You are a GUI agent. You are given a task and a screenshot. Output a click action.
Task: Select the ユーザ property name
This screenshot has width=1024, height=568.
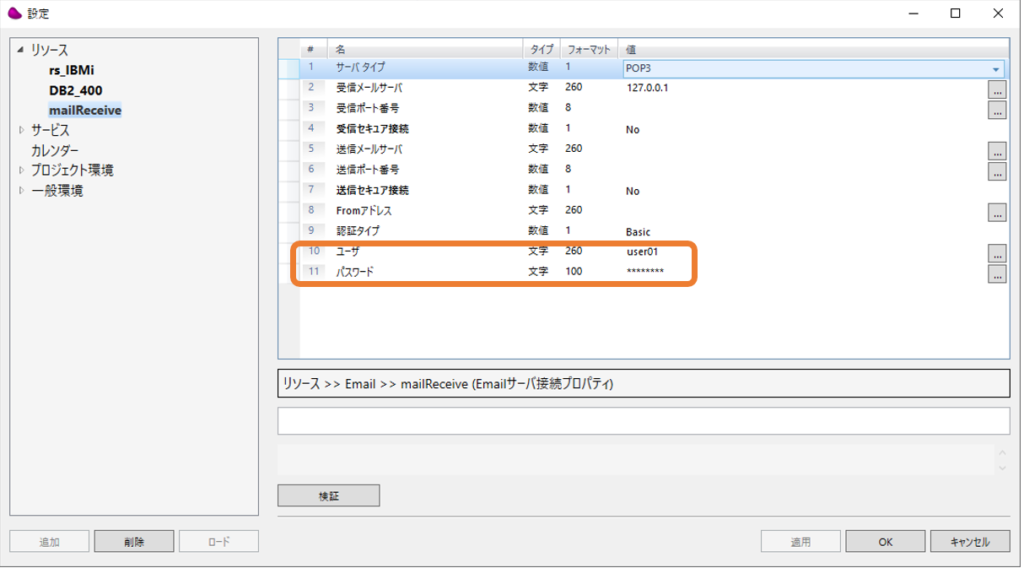(x=347, y=251)
